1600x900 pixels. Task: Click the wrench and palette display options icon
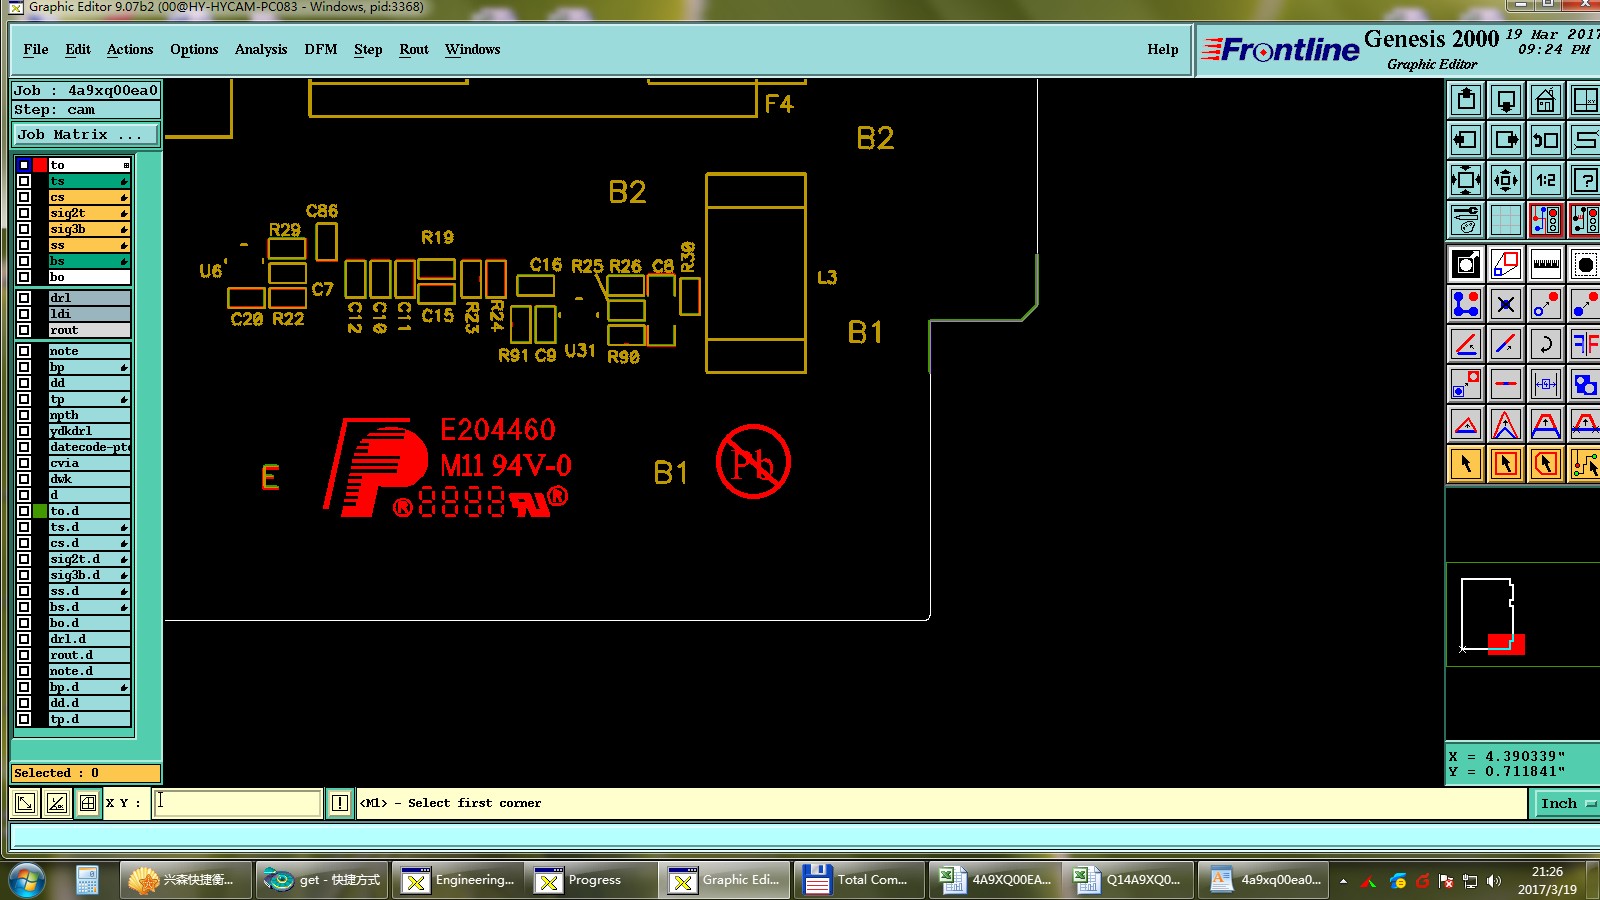pyautogui.click(x=1466, y=220)
